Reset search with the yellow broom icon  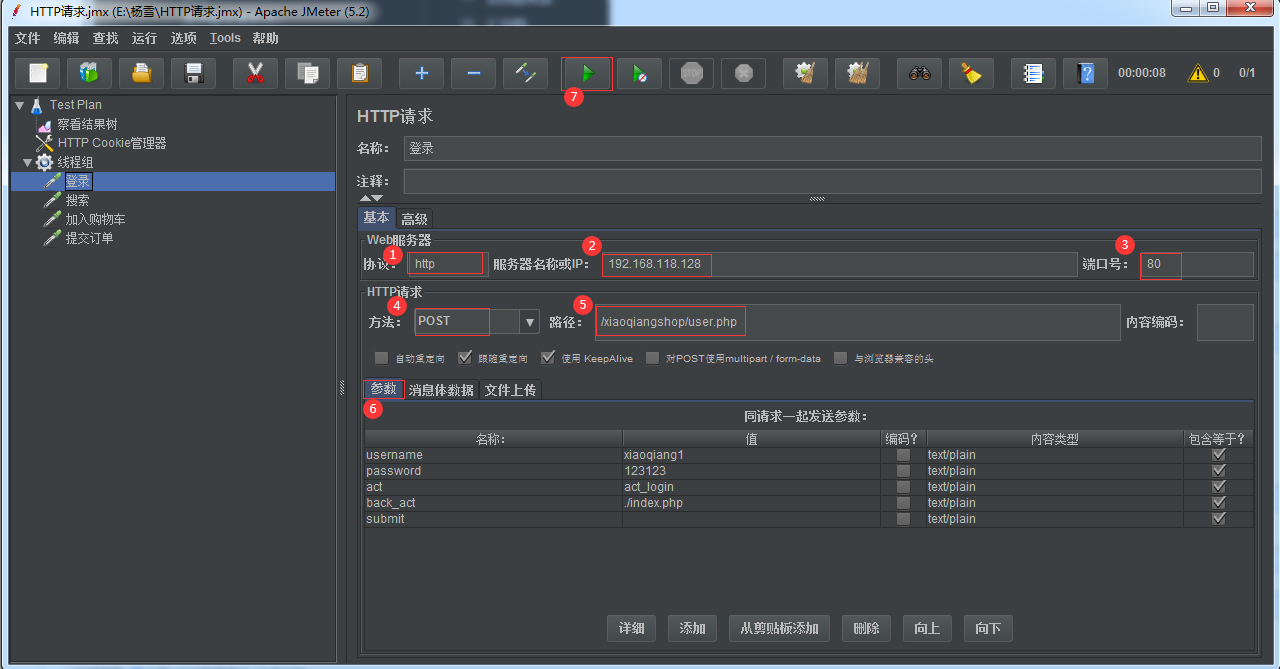[x=971, y=73]
